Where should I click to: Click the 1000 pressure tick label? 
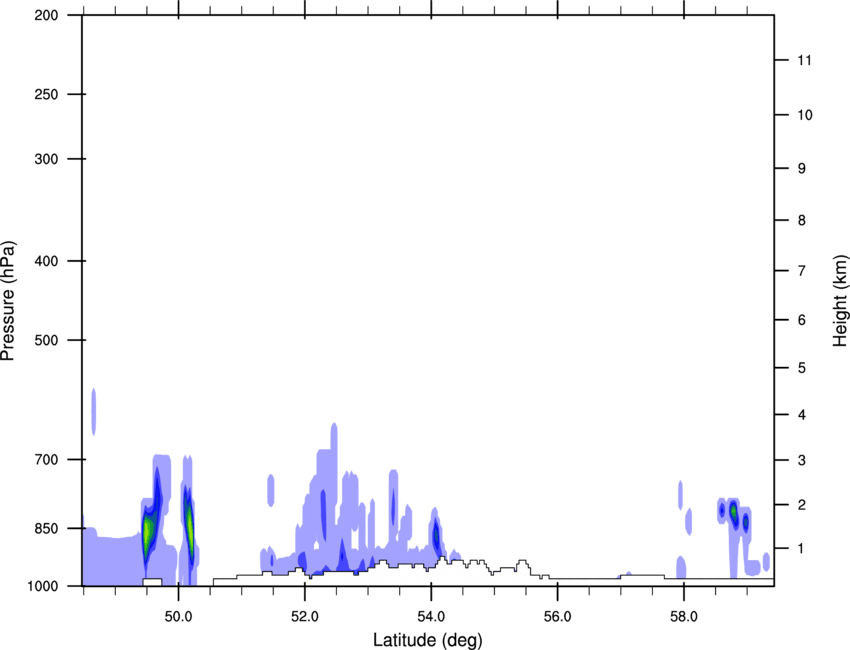click(42, 586)
